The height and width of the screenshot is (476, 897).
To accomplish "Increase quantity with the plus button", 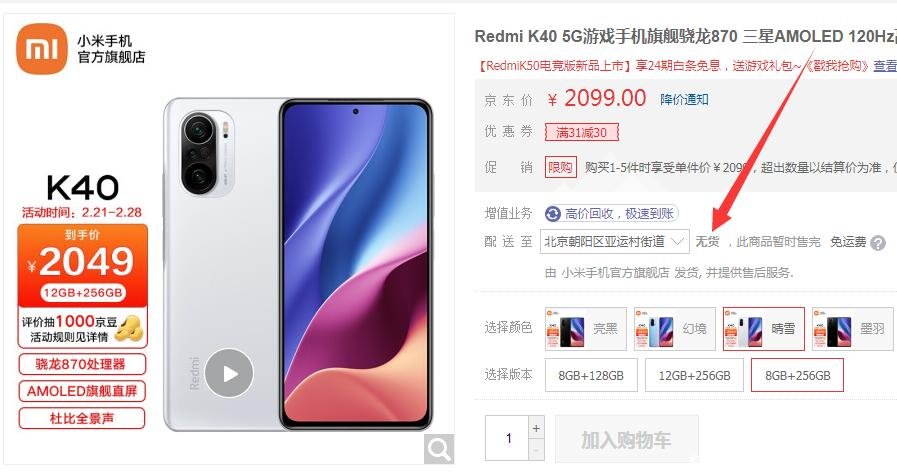I will coord(536,429).
